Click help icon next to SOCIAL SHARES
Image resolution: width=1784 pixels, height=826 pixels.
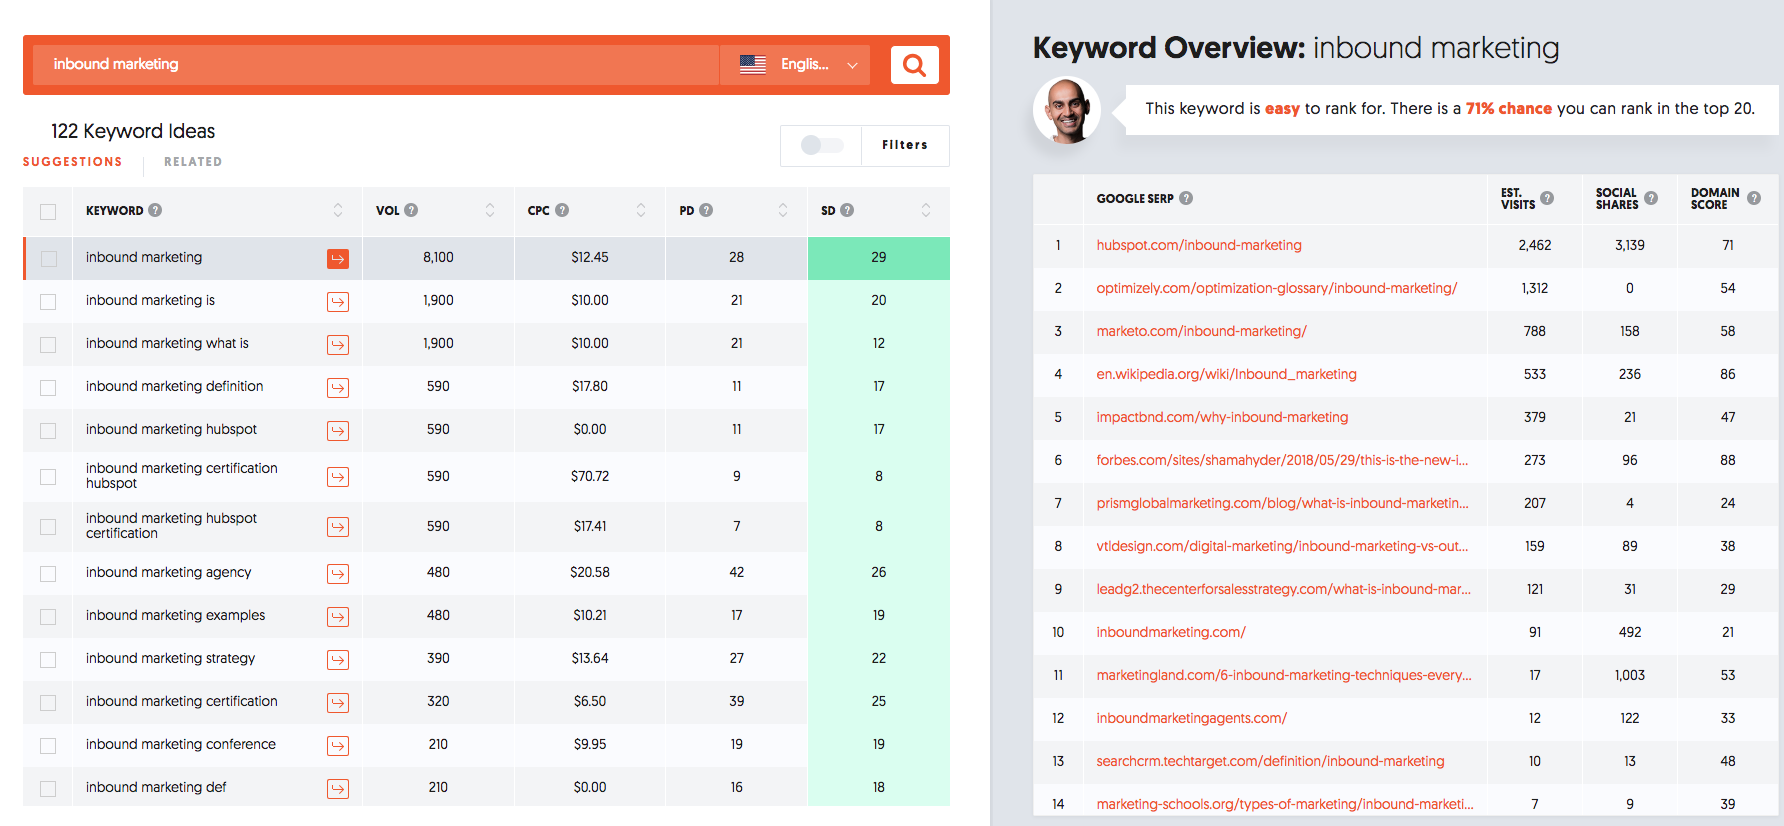point(1651,198)
